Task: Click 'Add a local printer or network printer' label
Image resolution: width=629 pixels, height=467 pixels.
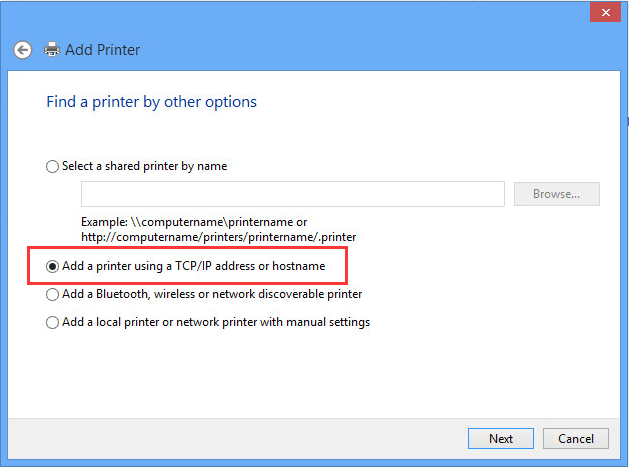Action: 216,323
